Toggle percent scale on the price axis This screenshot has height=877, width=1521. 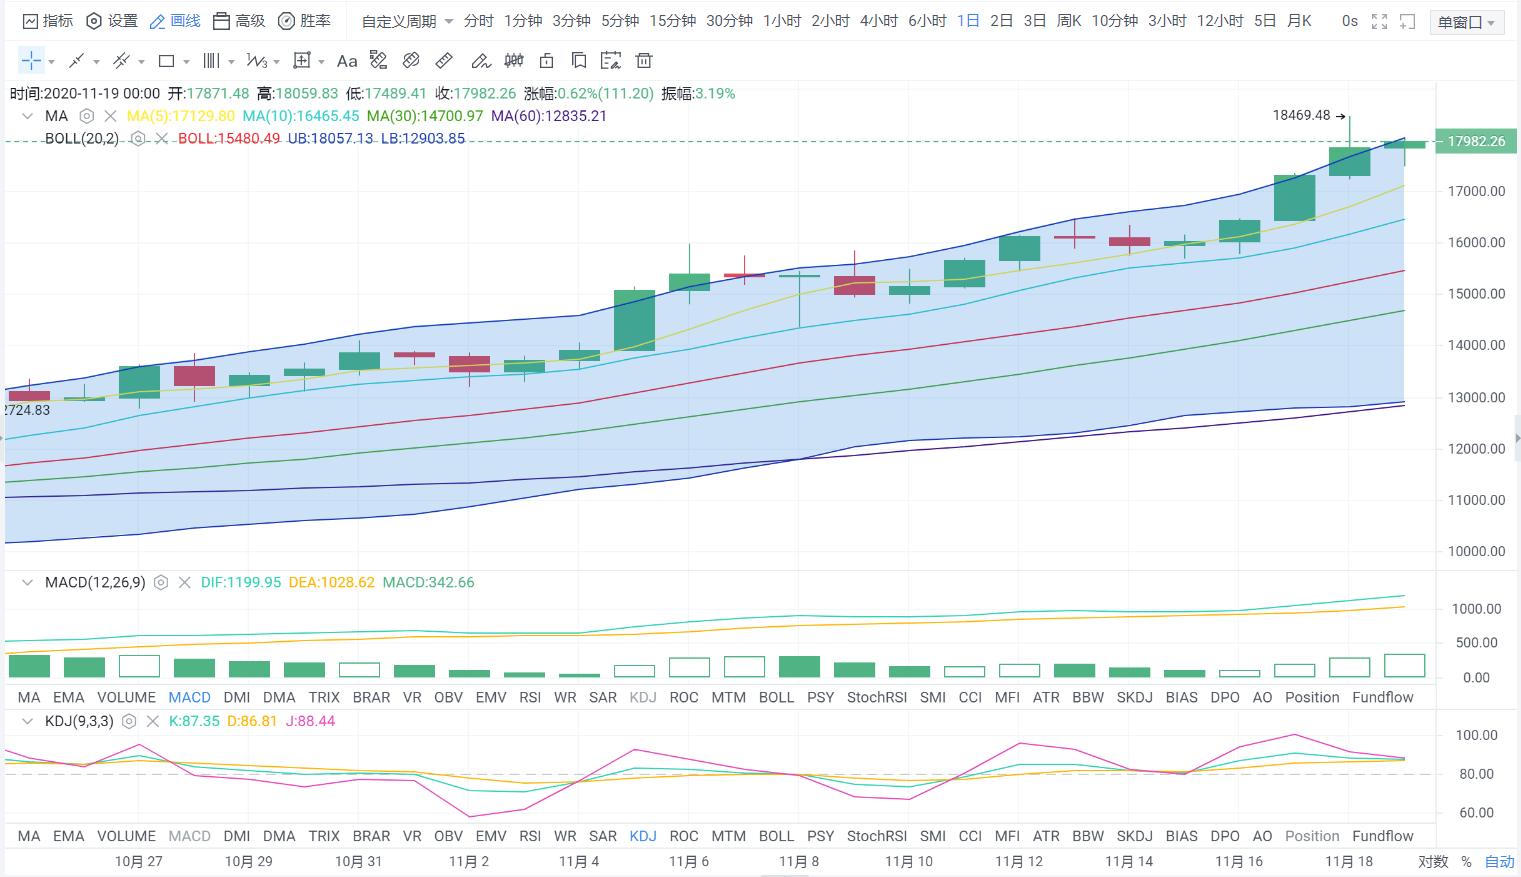click(x=1466, y=861)
